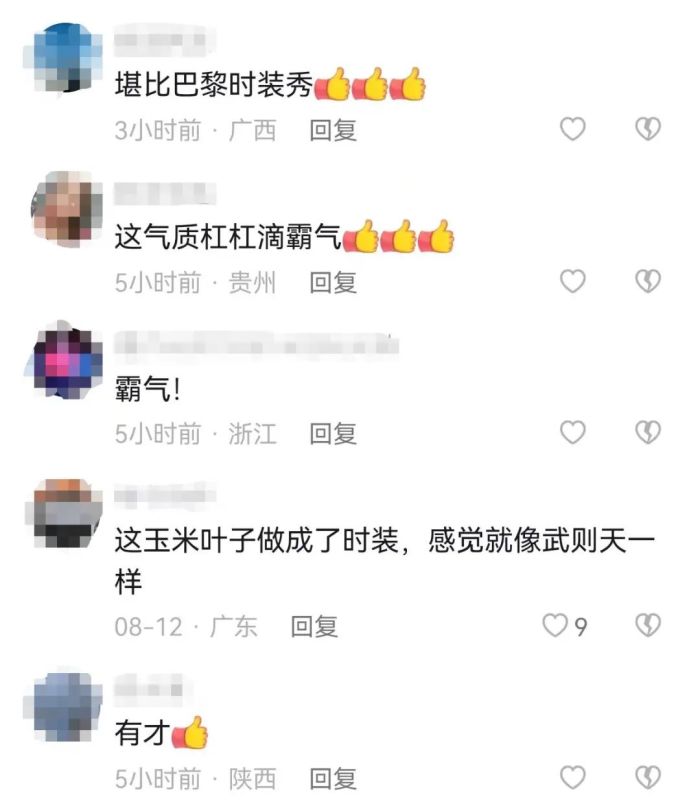Screen dimensions: 700x806
Task: Like the 玉米叶子 comment with 9 likes
Action: (555, 626)
